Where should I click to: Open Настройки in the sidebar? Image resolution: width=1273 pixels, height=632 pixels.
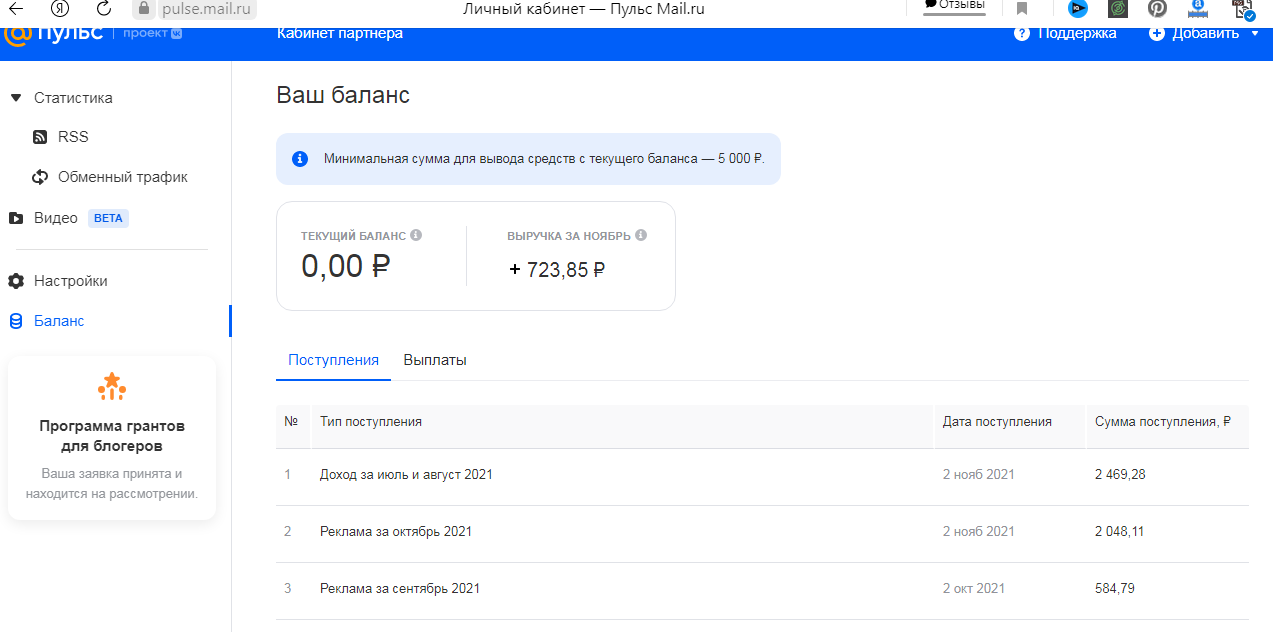71,281
